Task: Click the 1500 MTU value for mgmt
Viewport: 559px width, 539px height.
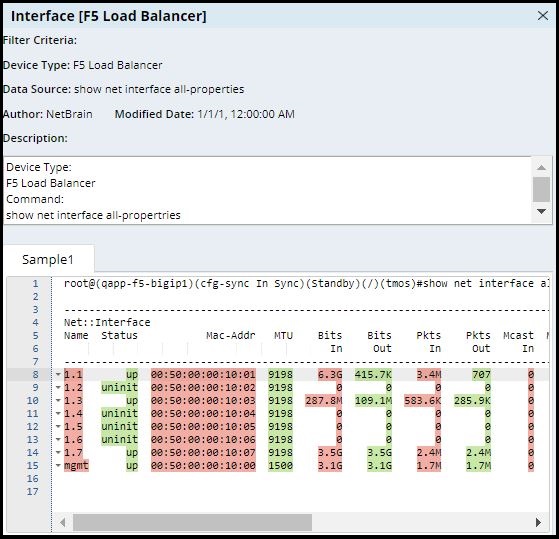Action: [x=281, y=466]
